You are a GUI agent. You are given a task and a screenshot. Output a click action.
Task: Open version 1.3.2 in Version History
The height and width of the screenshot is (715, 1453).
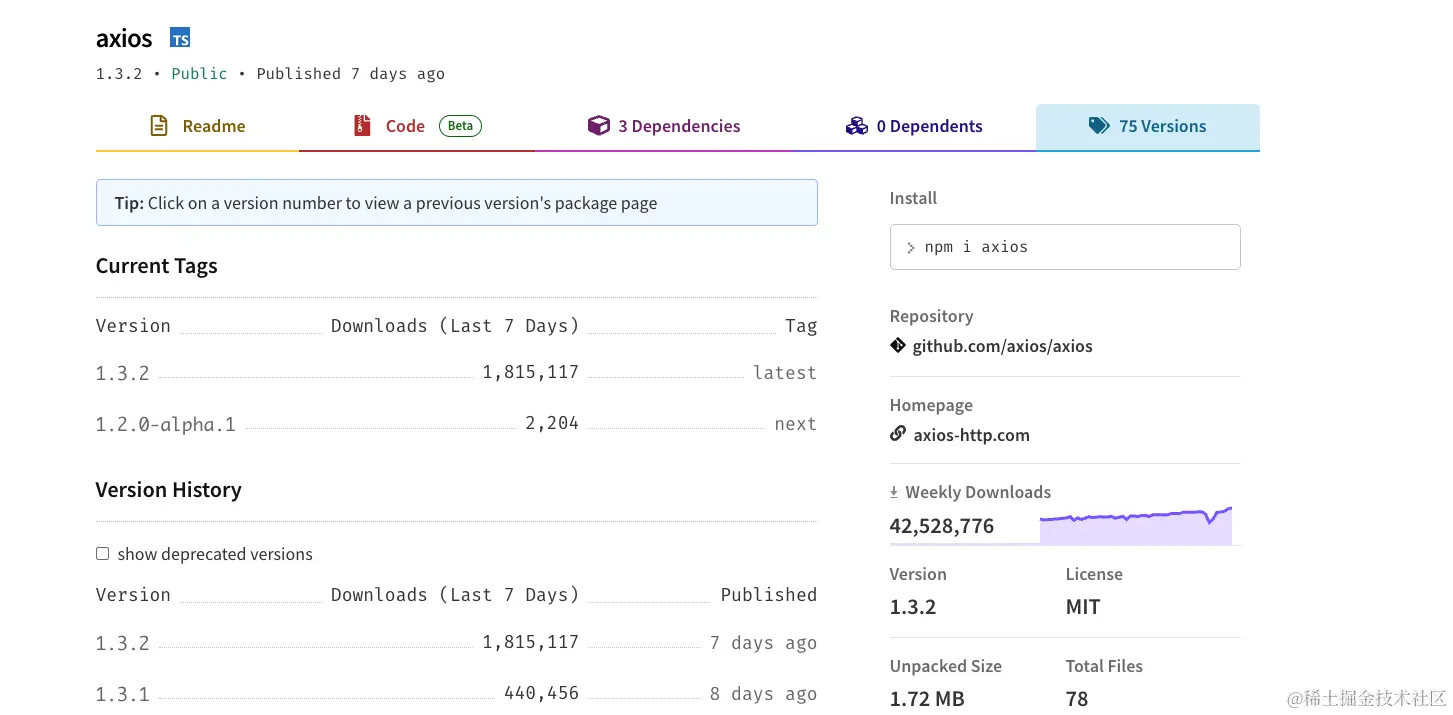click(x=122, y=643)
